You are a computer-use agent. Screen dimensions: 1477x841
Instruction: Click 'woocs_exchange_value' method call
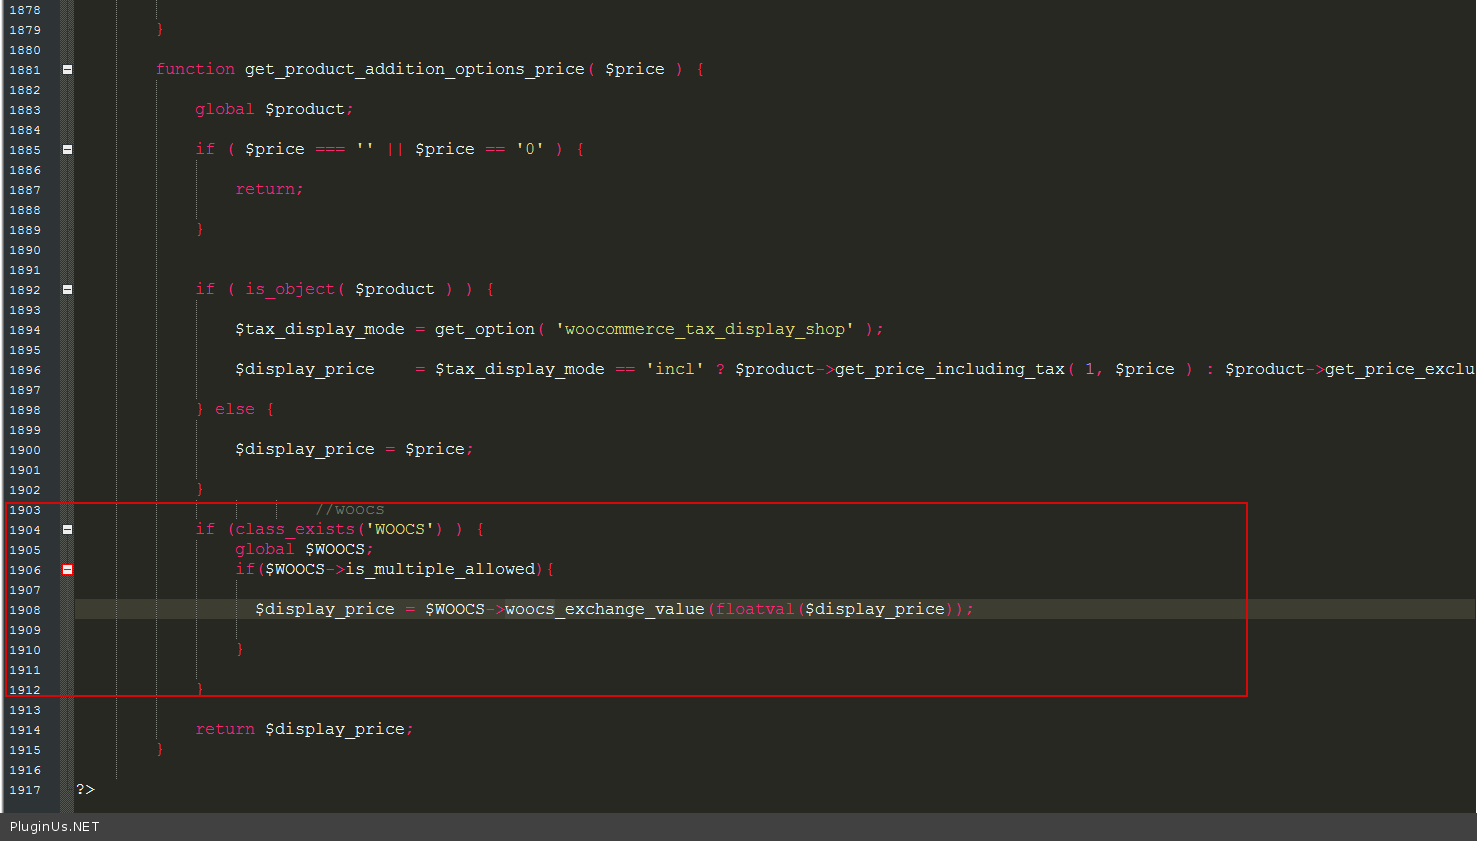[605, 609]
